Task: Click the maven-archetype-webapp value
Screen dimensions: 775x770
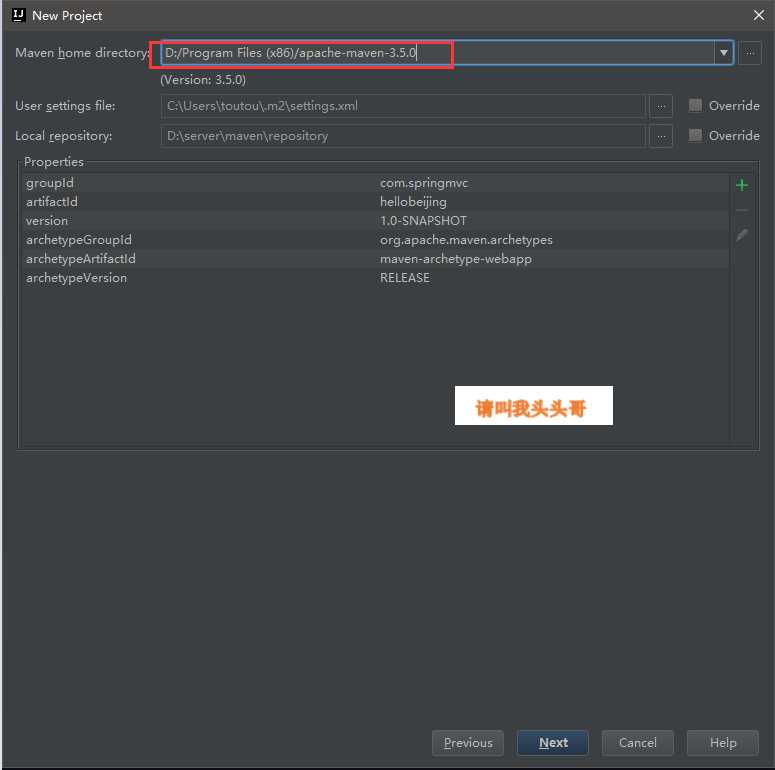Action: tap(456, 259)
